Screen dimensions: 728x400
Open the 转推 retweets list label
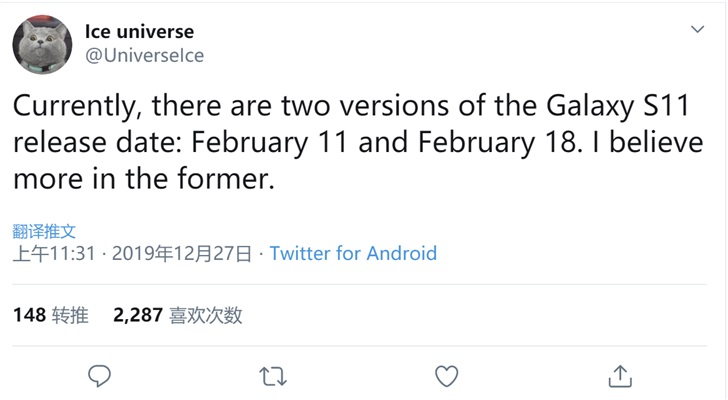click(x=70, y=316)
